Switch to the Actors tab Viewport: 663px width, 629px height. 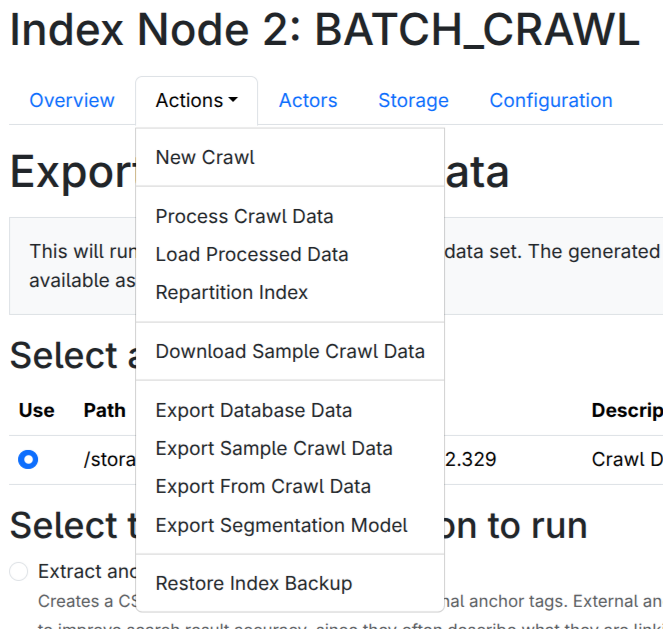tap(308, 101)
